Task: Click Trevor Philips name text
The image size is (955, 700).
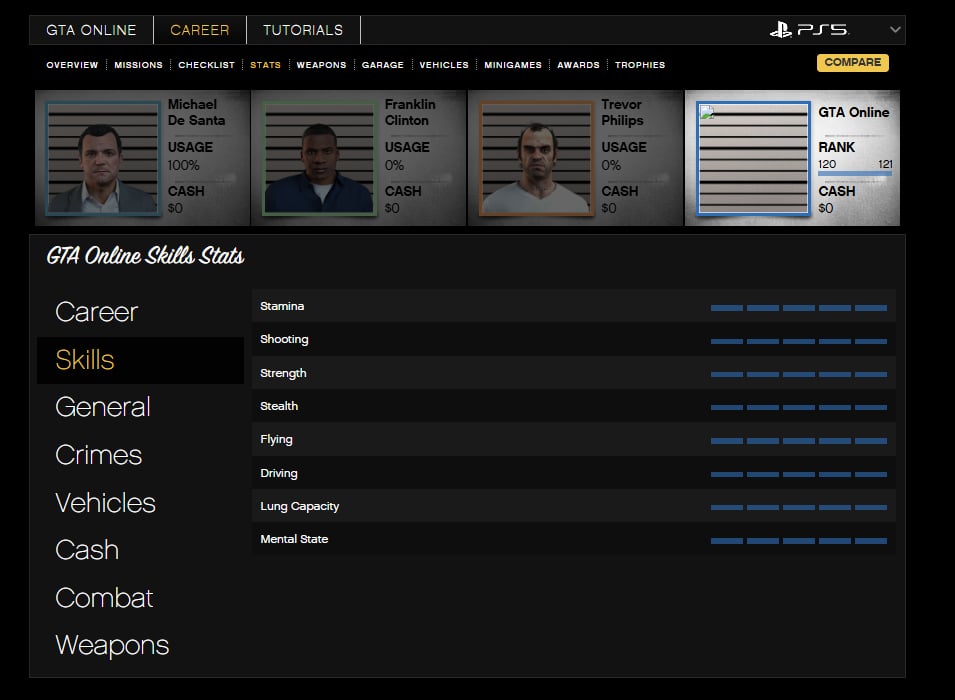Action: 622,112
